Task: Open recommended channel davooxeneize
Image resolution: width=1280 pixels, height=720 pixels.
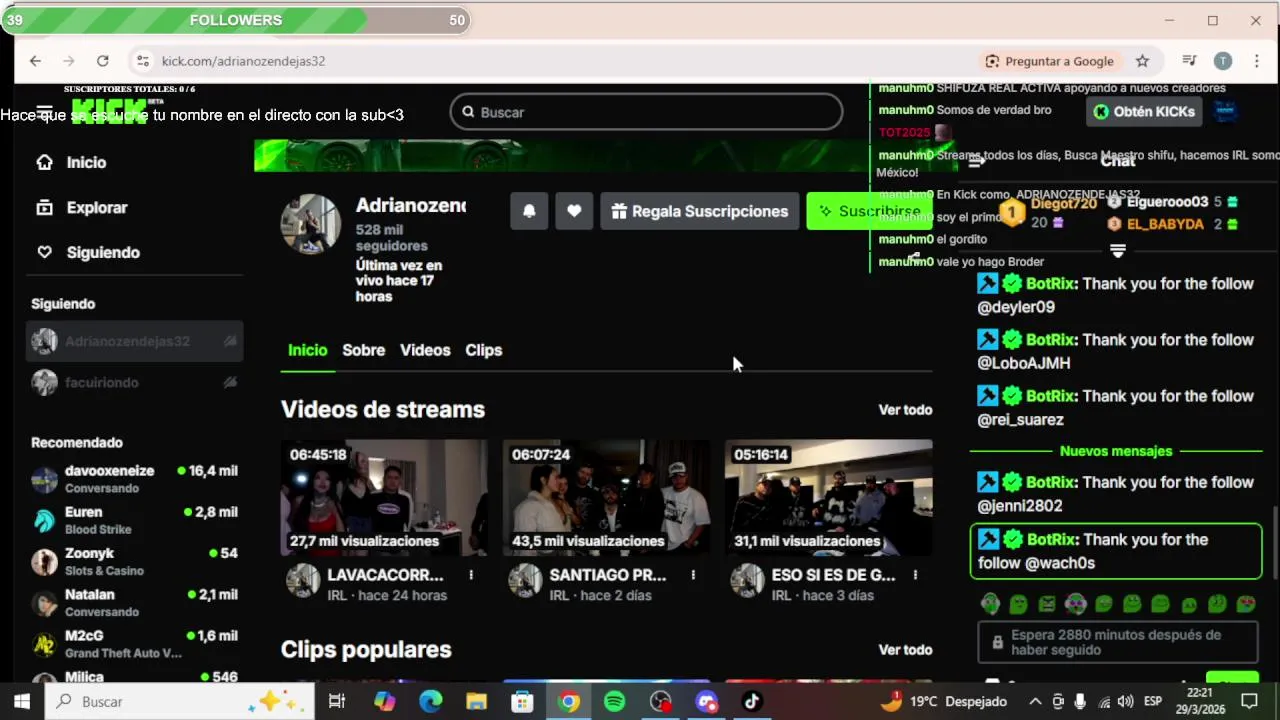Action: 134,479
